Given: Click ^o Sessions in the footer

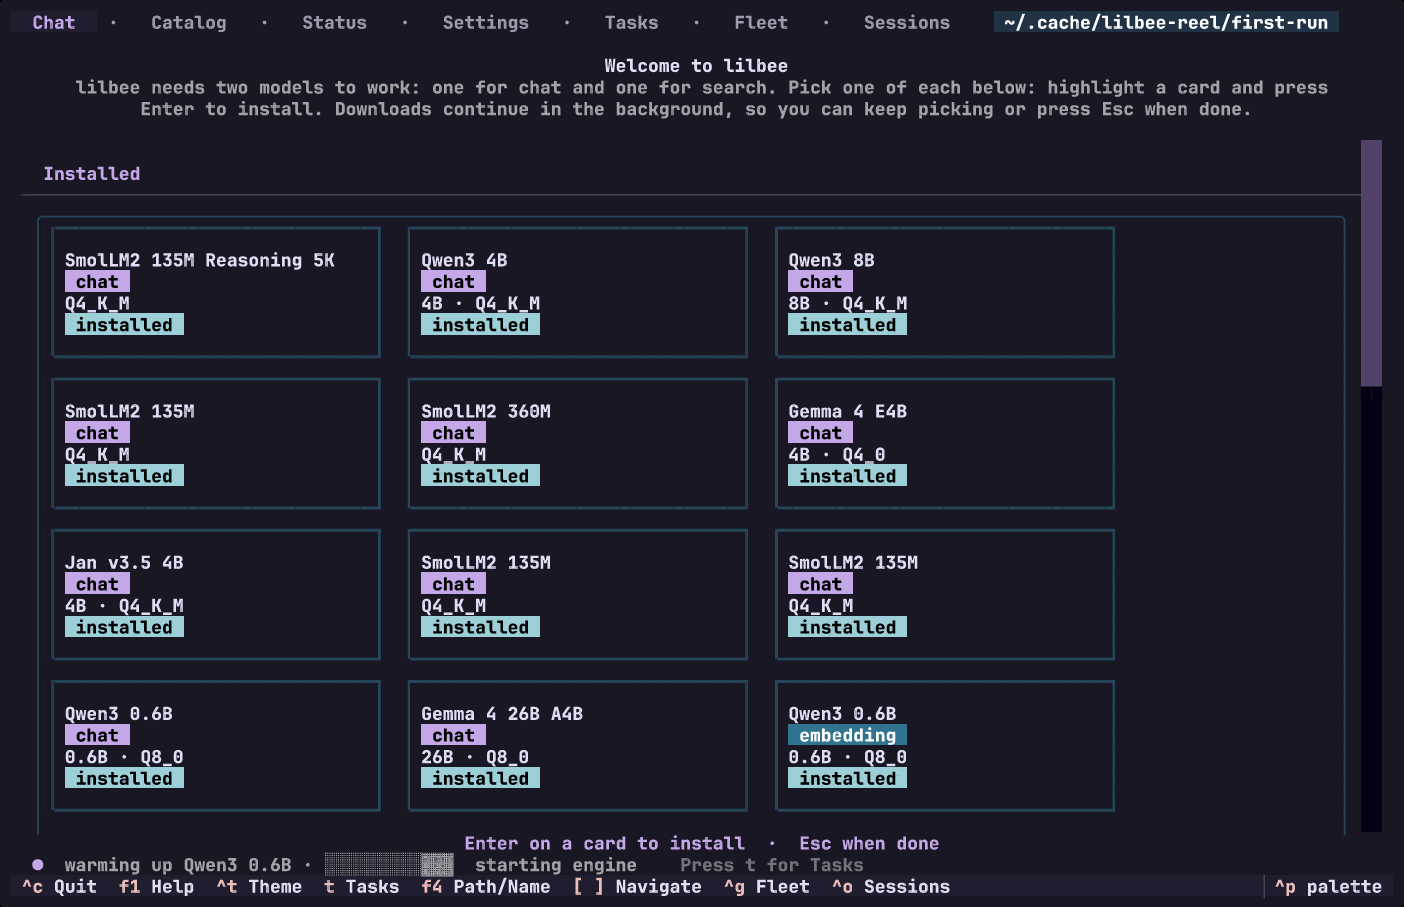Looking at the screenshot, I should 891,886.
